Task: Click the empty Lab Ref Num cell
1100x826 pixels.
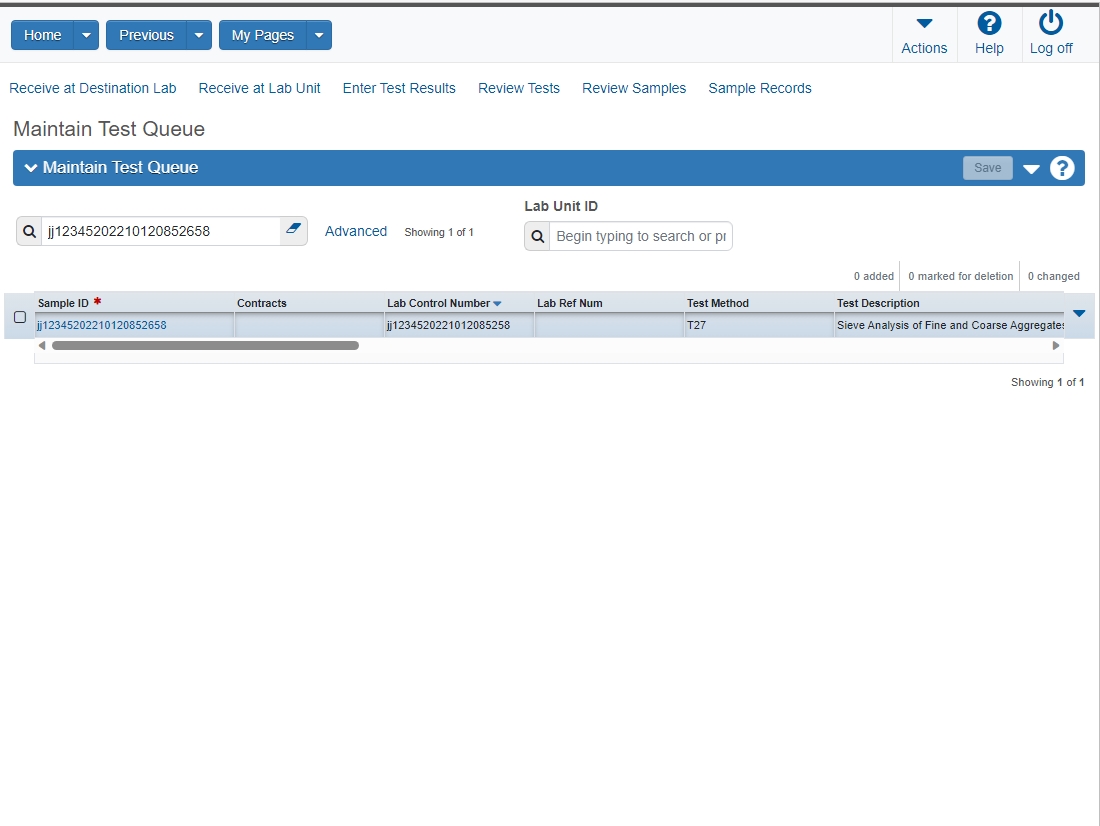Action: 609,326
